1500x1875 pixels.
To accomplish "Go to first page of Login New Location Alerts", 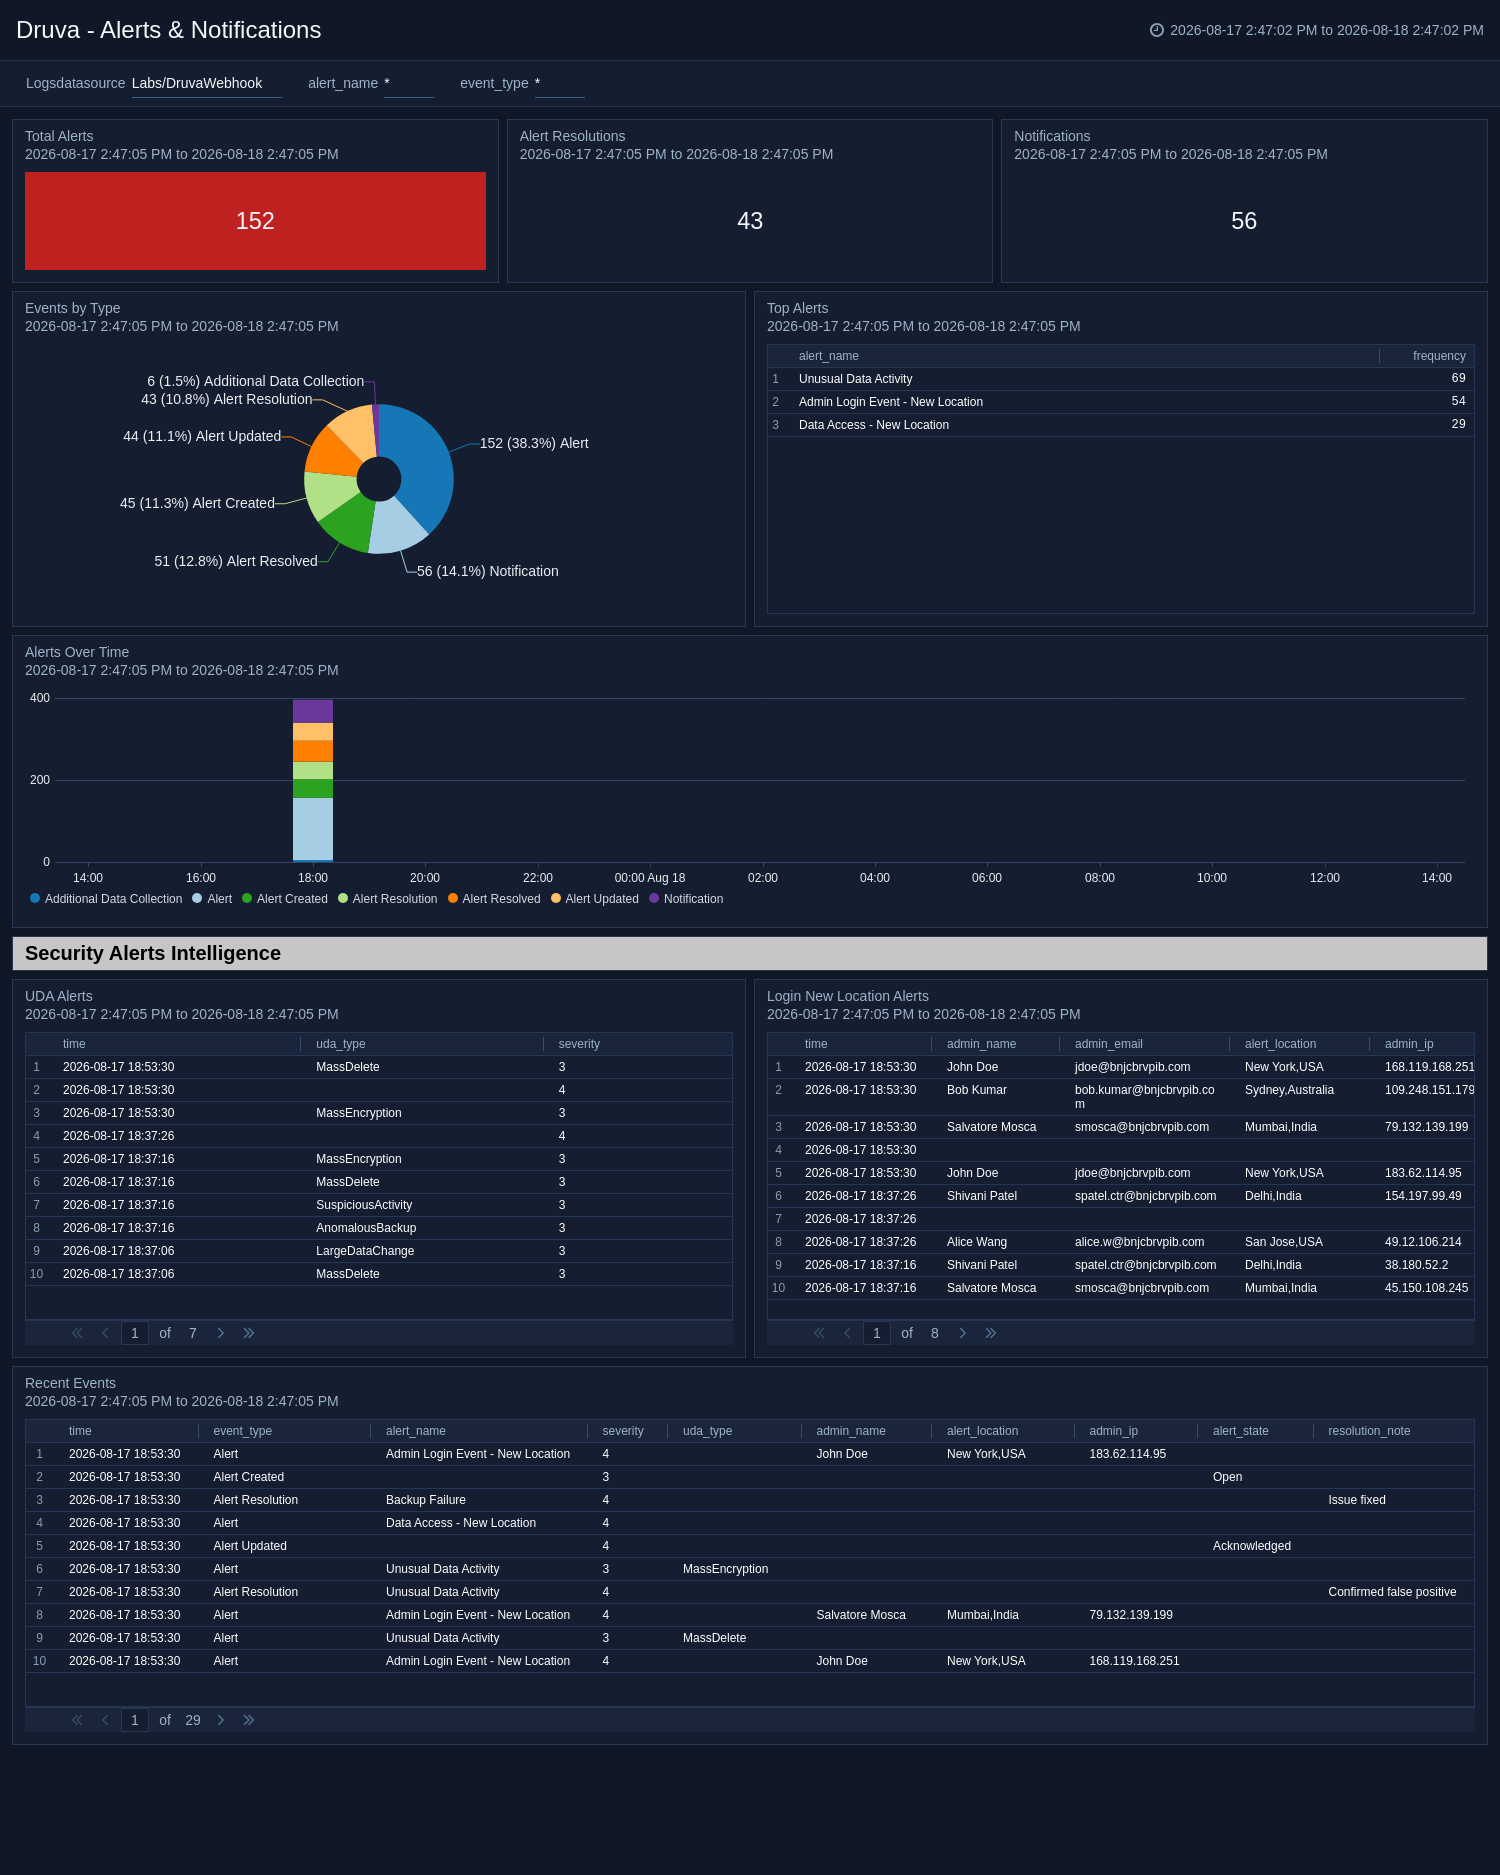I will coord(819,1333).
